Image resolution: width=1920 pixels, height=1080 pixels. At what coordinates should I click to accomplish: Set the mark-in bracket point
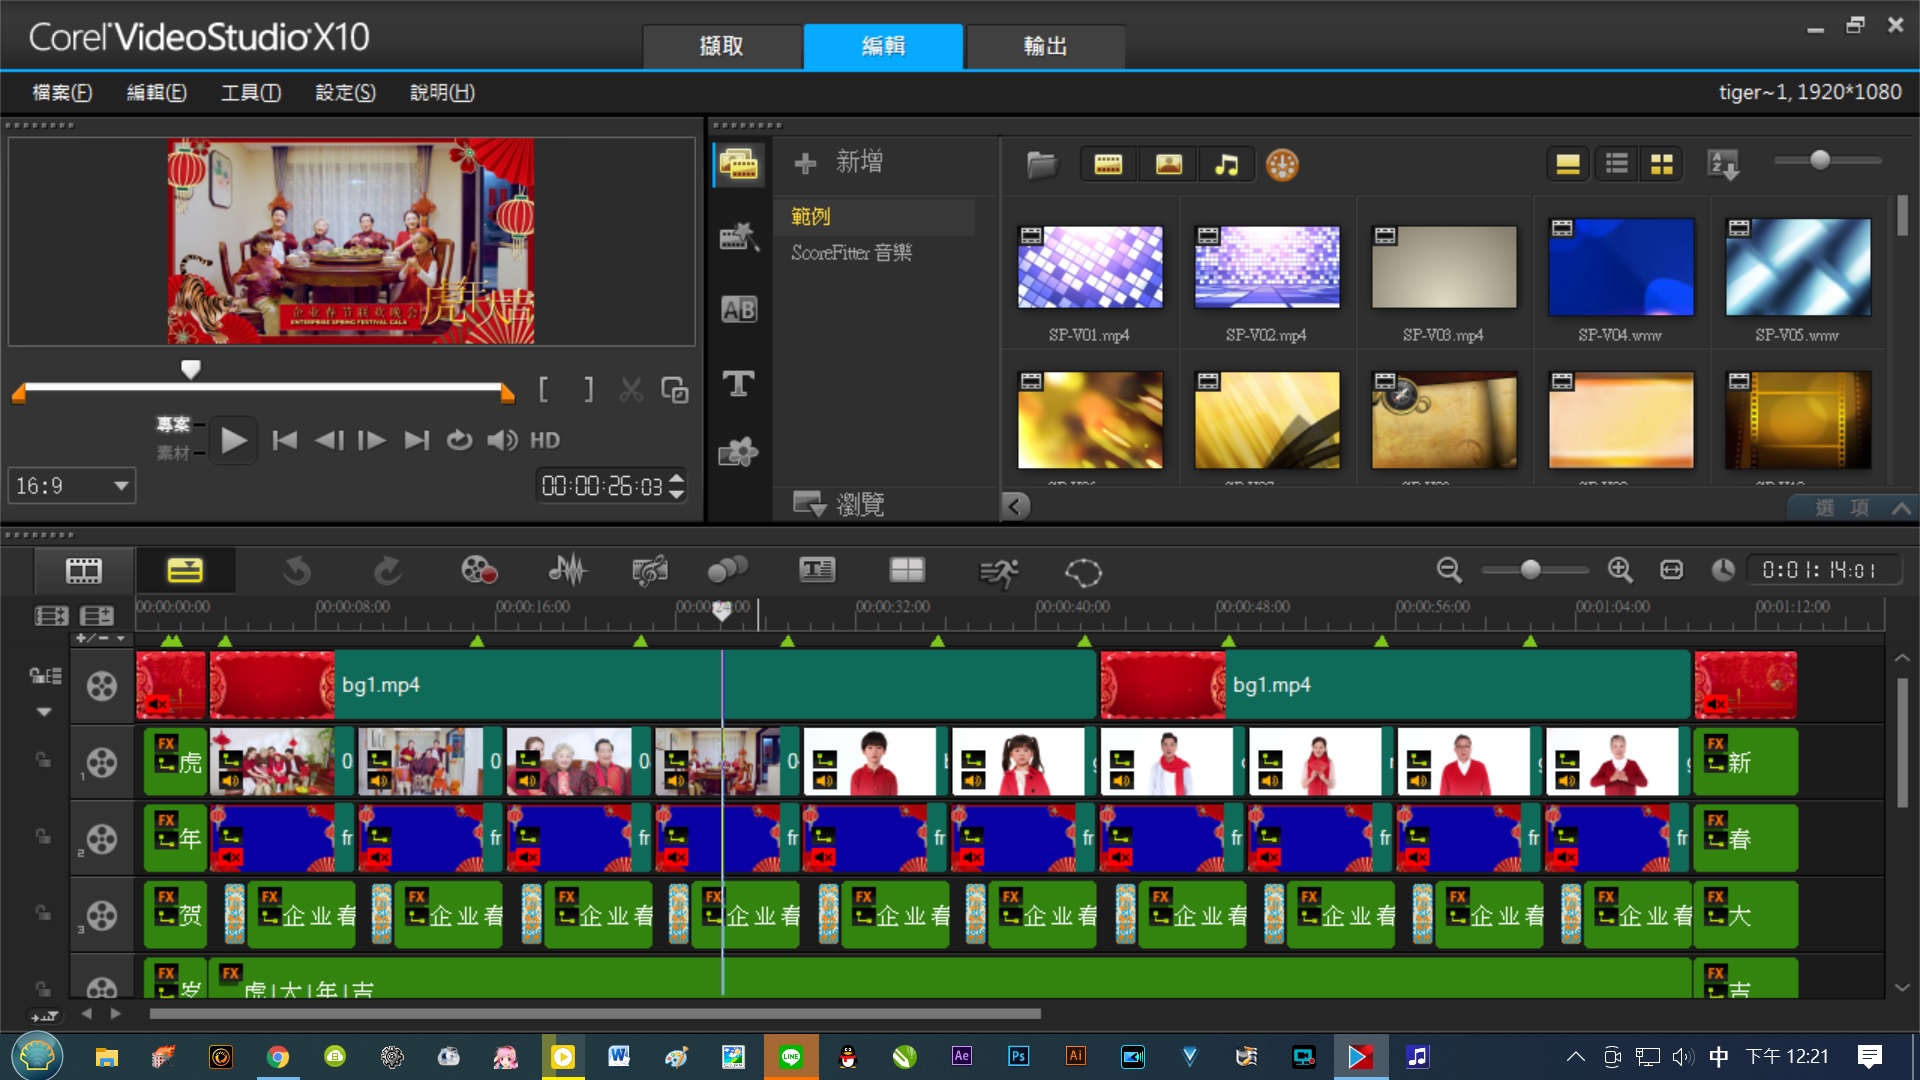coord(543,390)
